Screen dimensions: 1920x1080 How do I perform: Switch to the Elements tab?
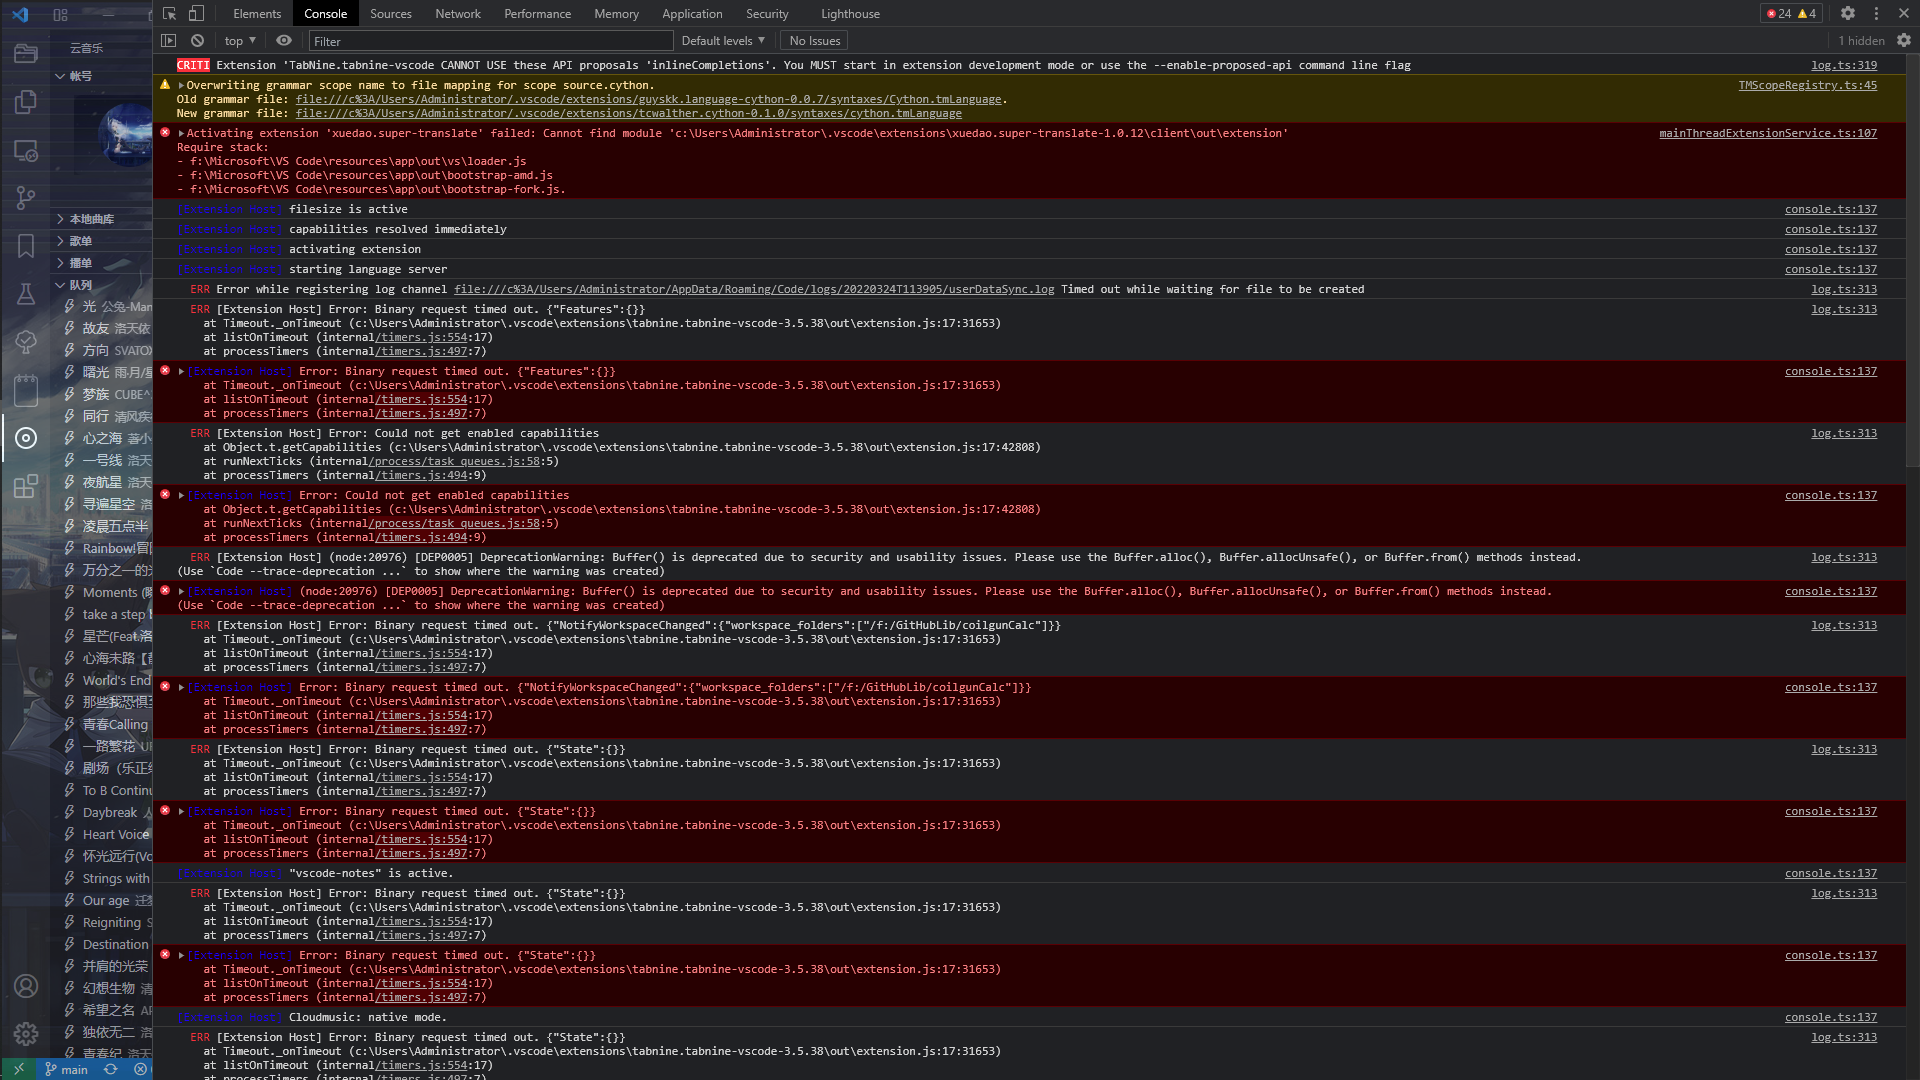click(257, 13)
